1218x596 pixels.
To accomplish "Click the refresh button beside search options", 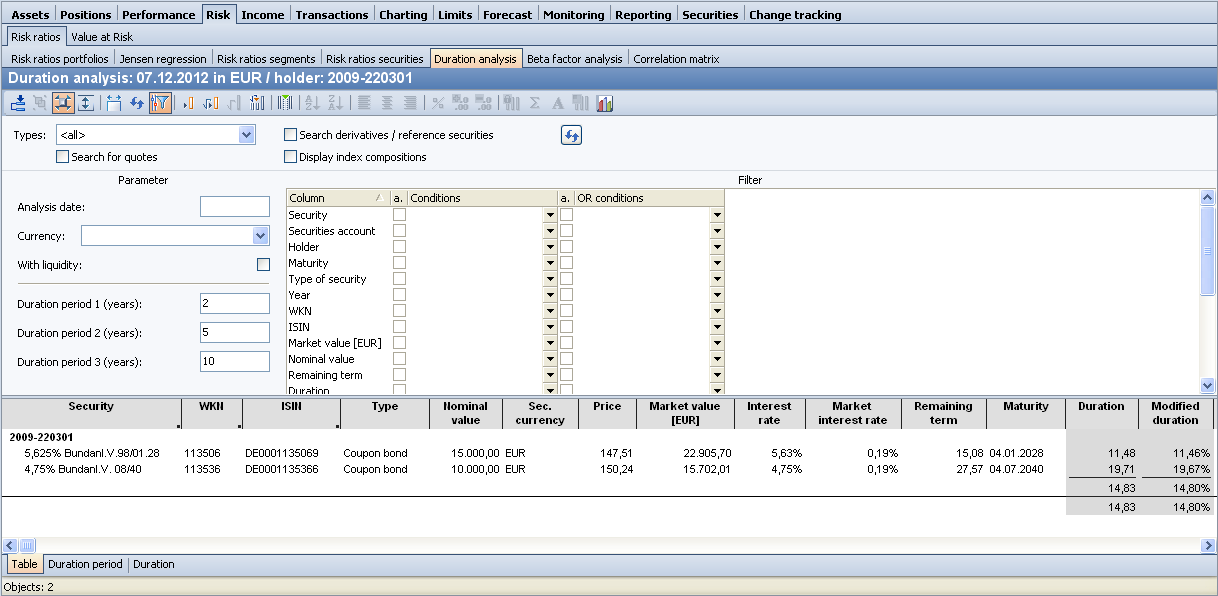I will pyautogui.click(x=571, y=136).
